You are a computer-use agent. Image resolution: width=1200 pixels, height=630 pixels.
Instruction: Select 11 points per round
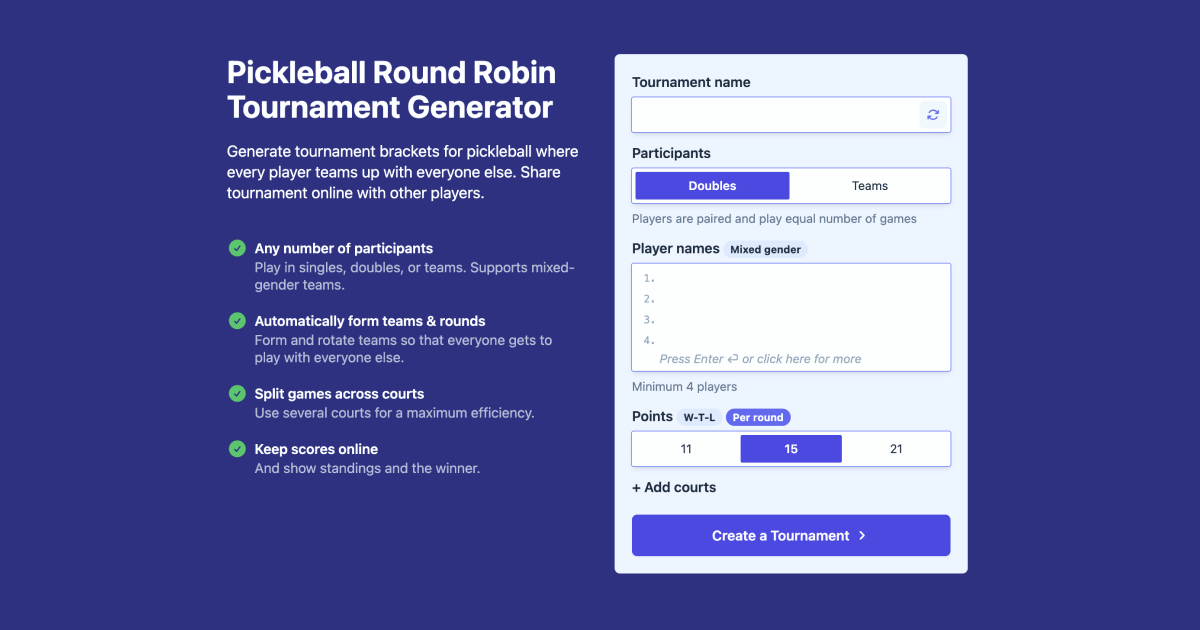(685, 448)
